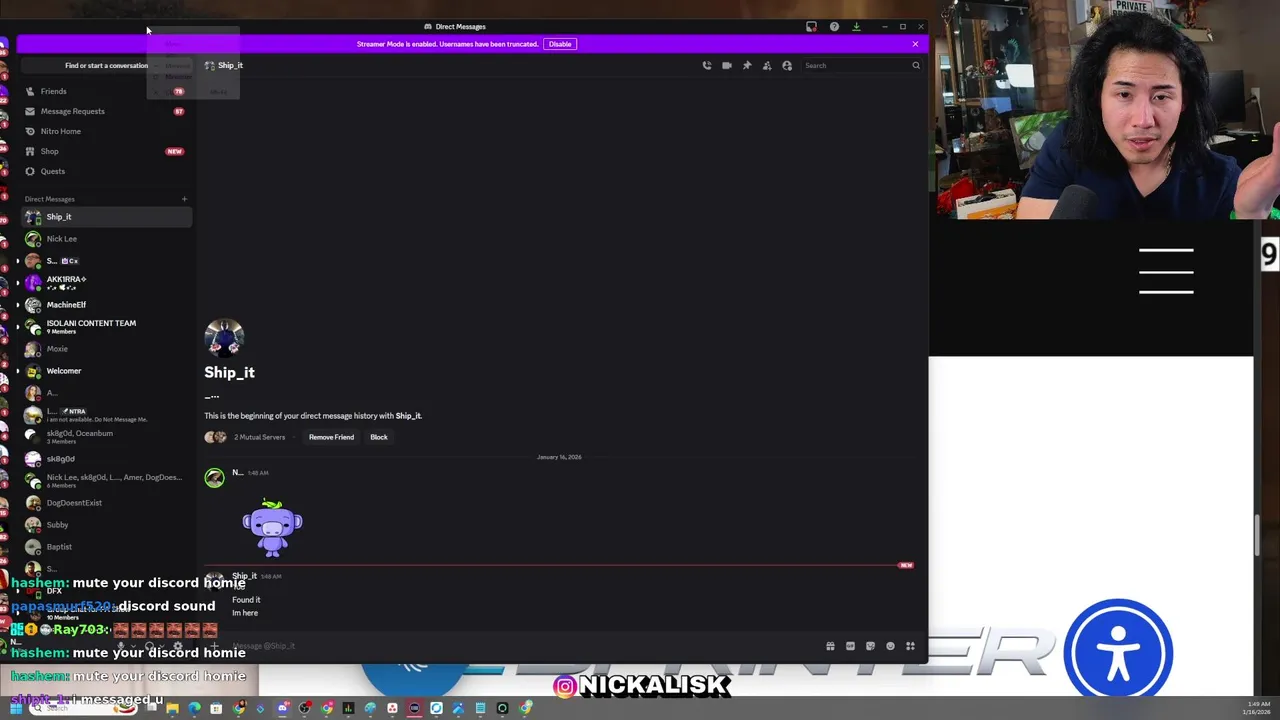Viewport: 1280px width, 720px height.
Task: Open AKK1RRA conversation
Action: click(105, 283)
